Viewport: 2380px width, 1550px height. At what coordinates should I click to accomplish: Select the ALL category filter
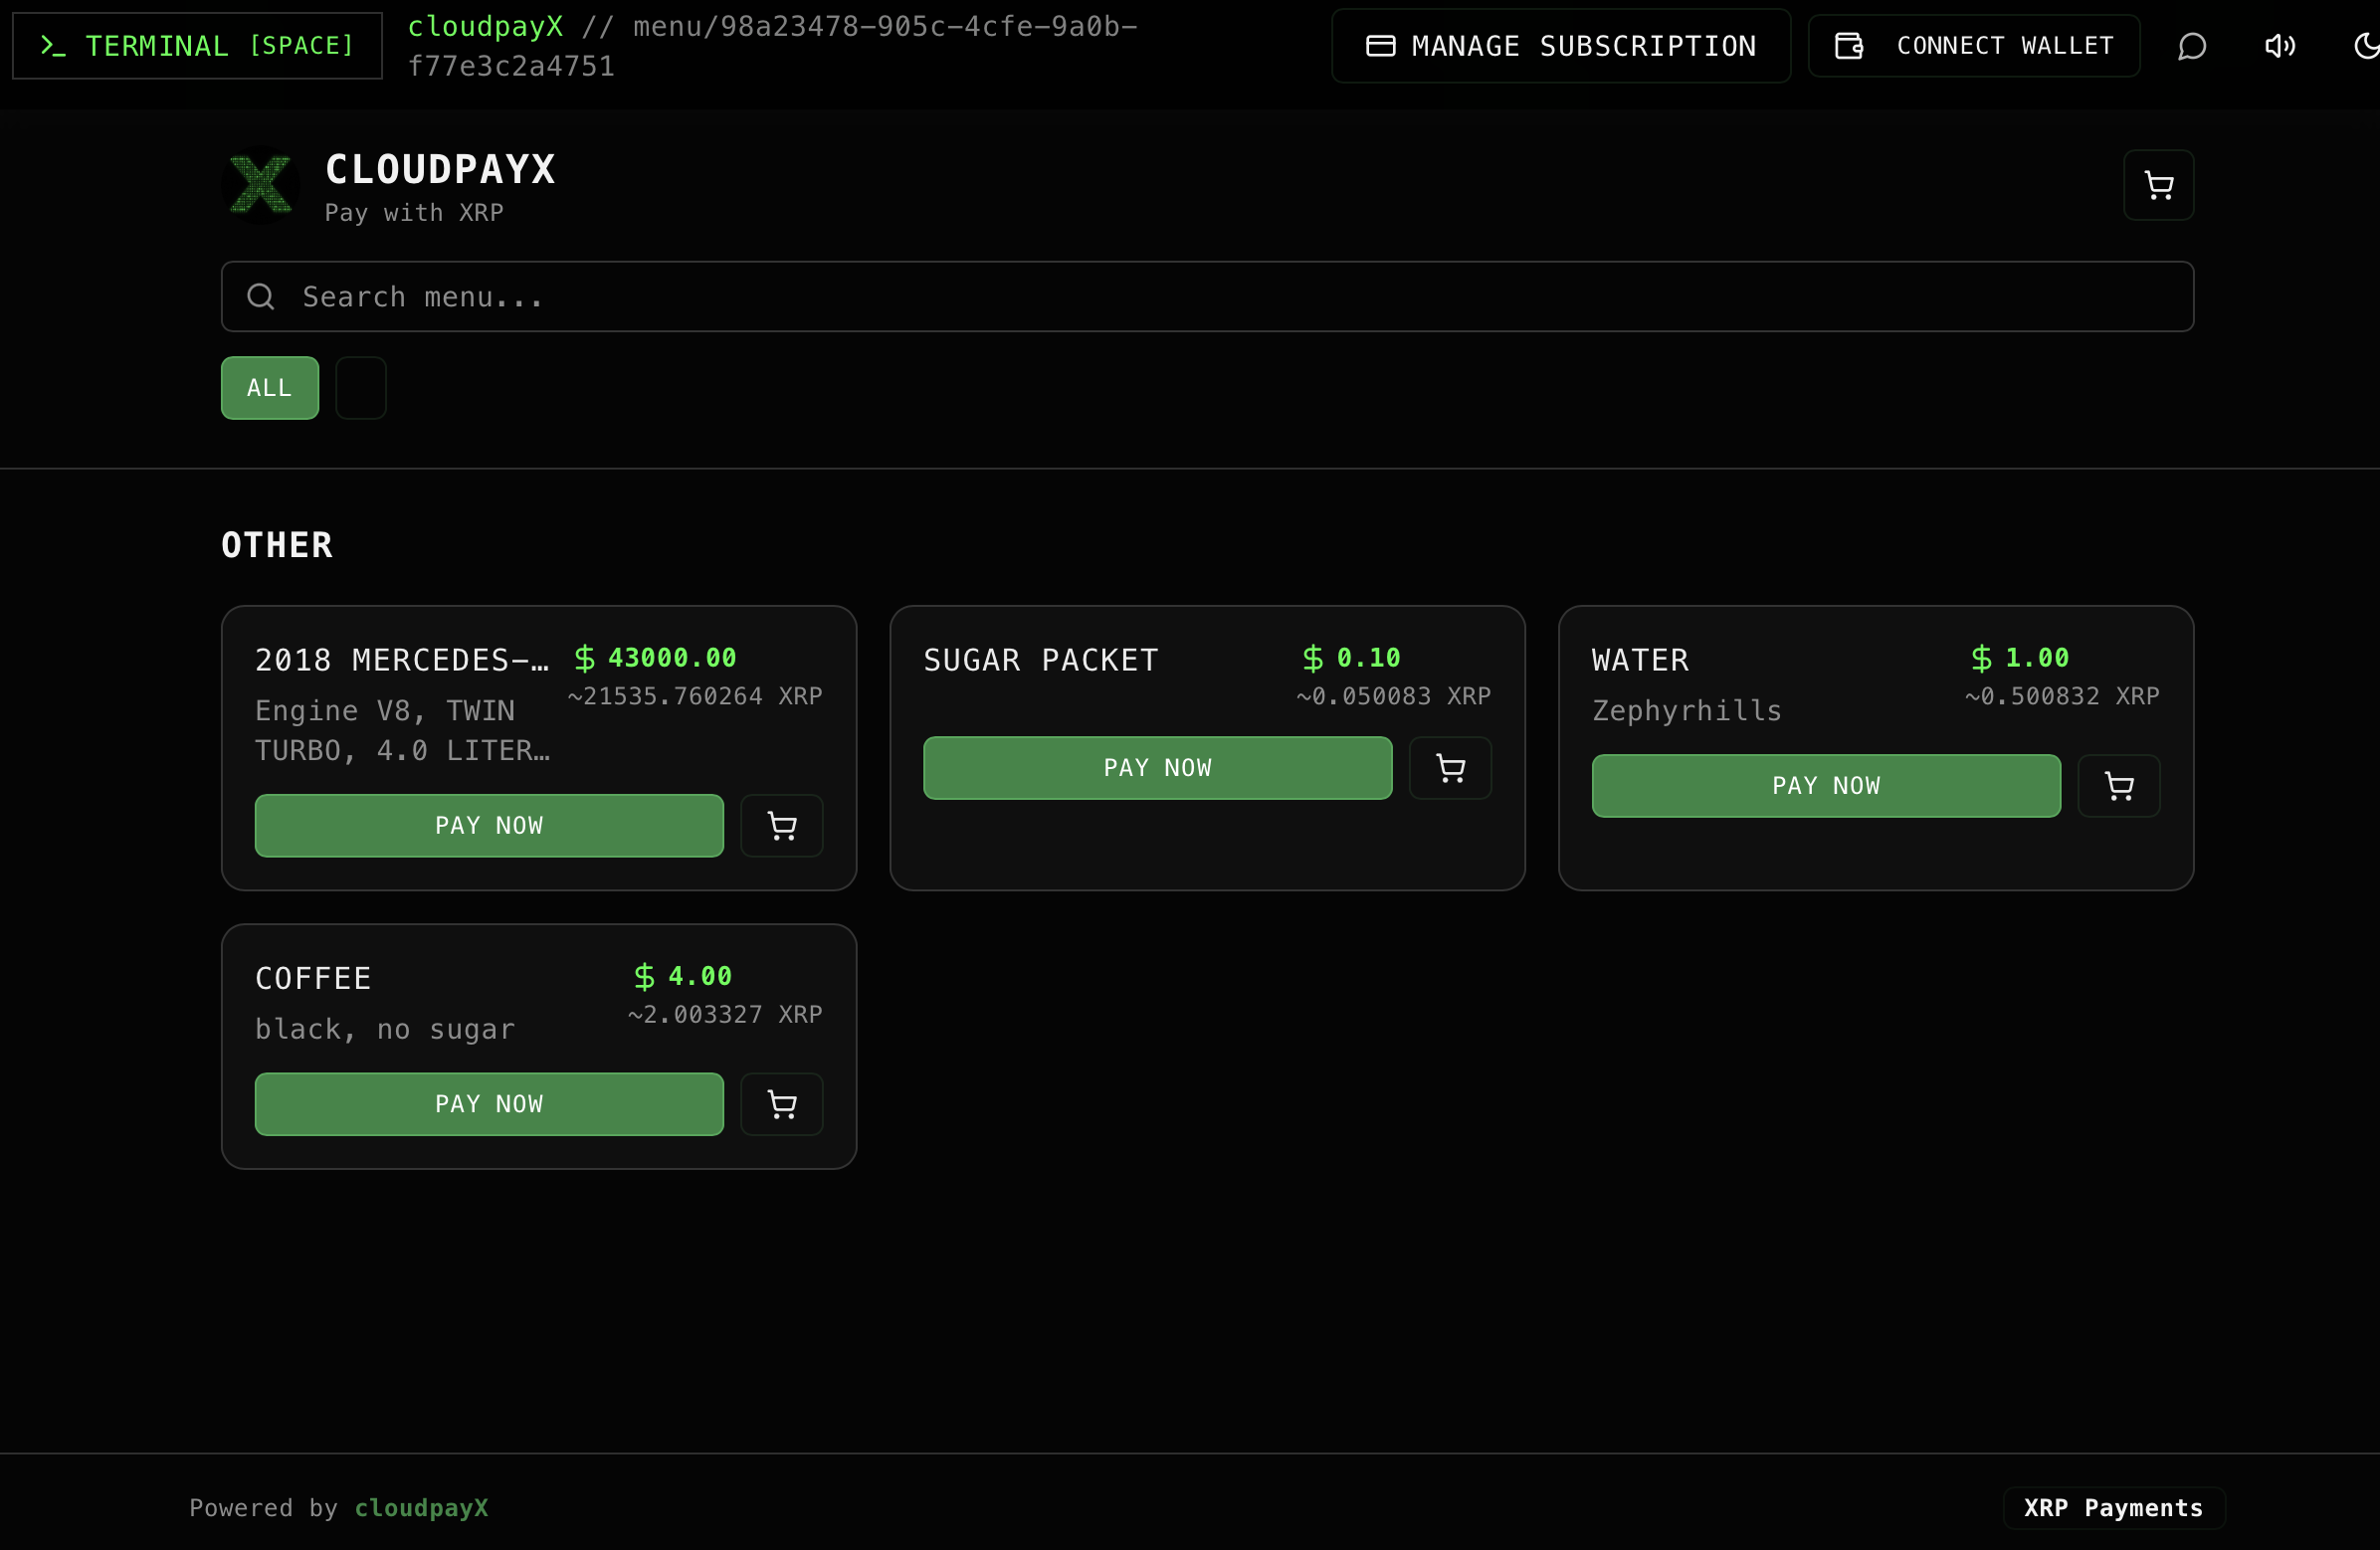coord(268,388)
